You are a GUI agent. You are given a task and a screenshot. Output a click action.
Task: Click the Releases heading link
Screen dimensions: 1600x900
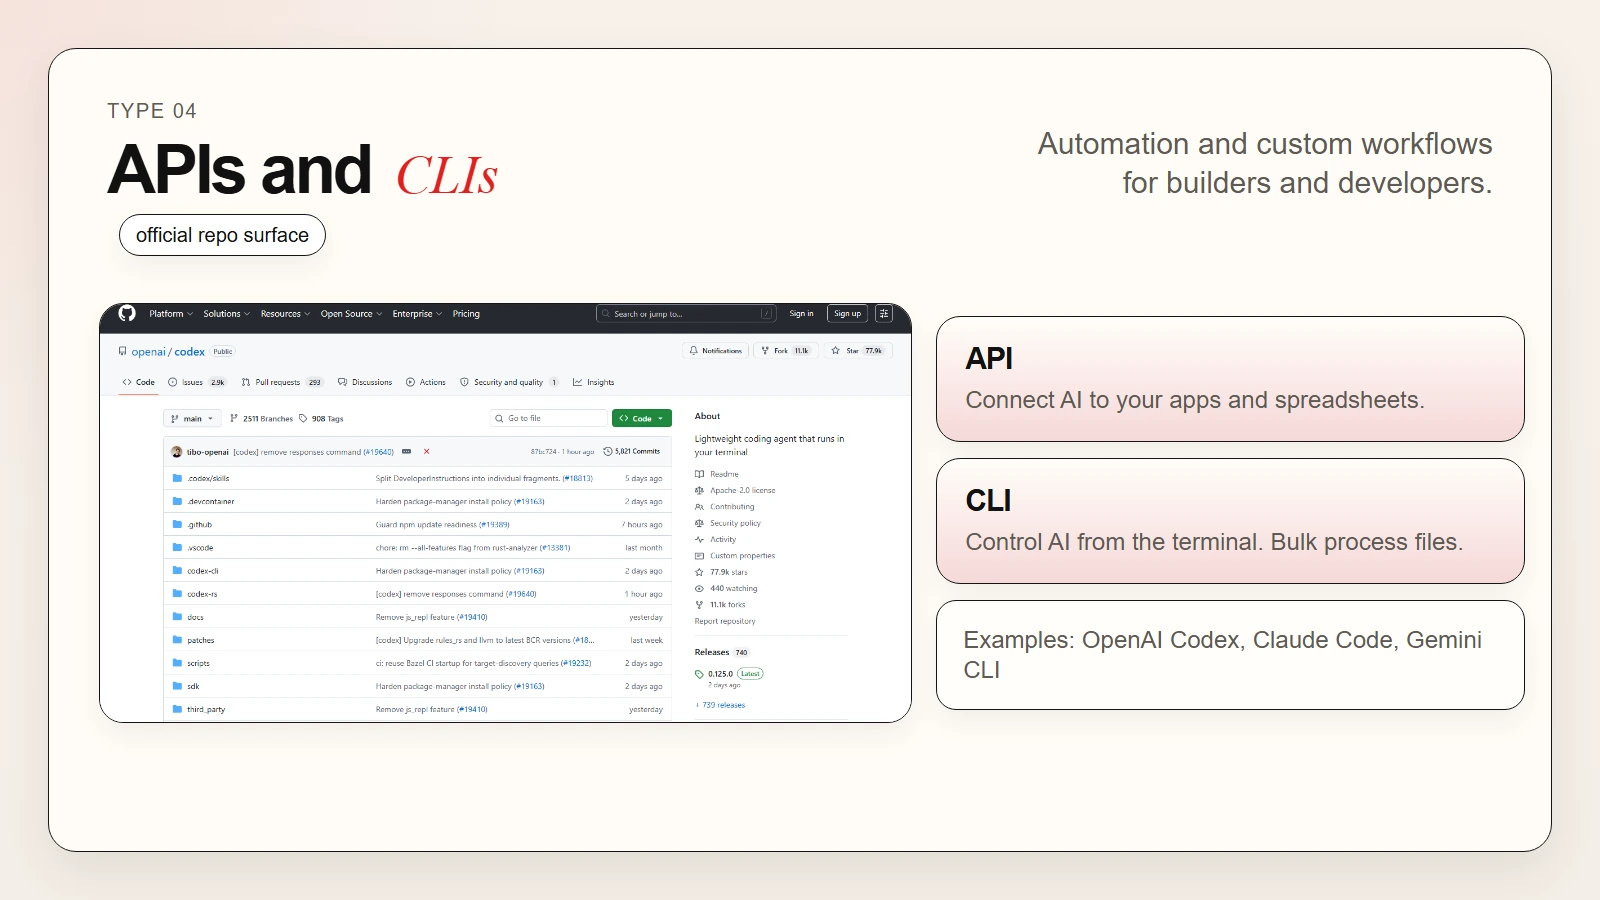(x=712, y=652)
